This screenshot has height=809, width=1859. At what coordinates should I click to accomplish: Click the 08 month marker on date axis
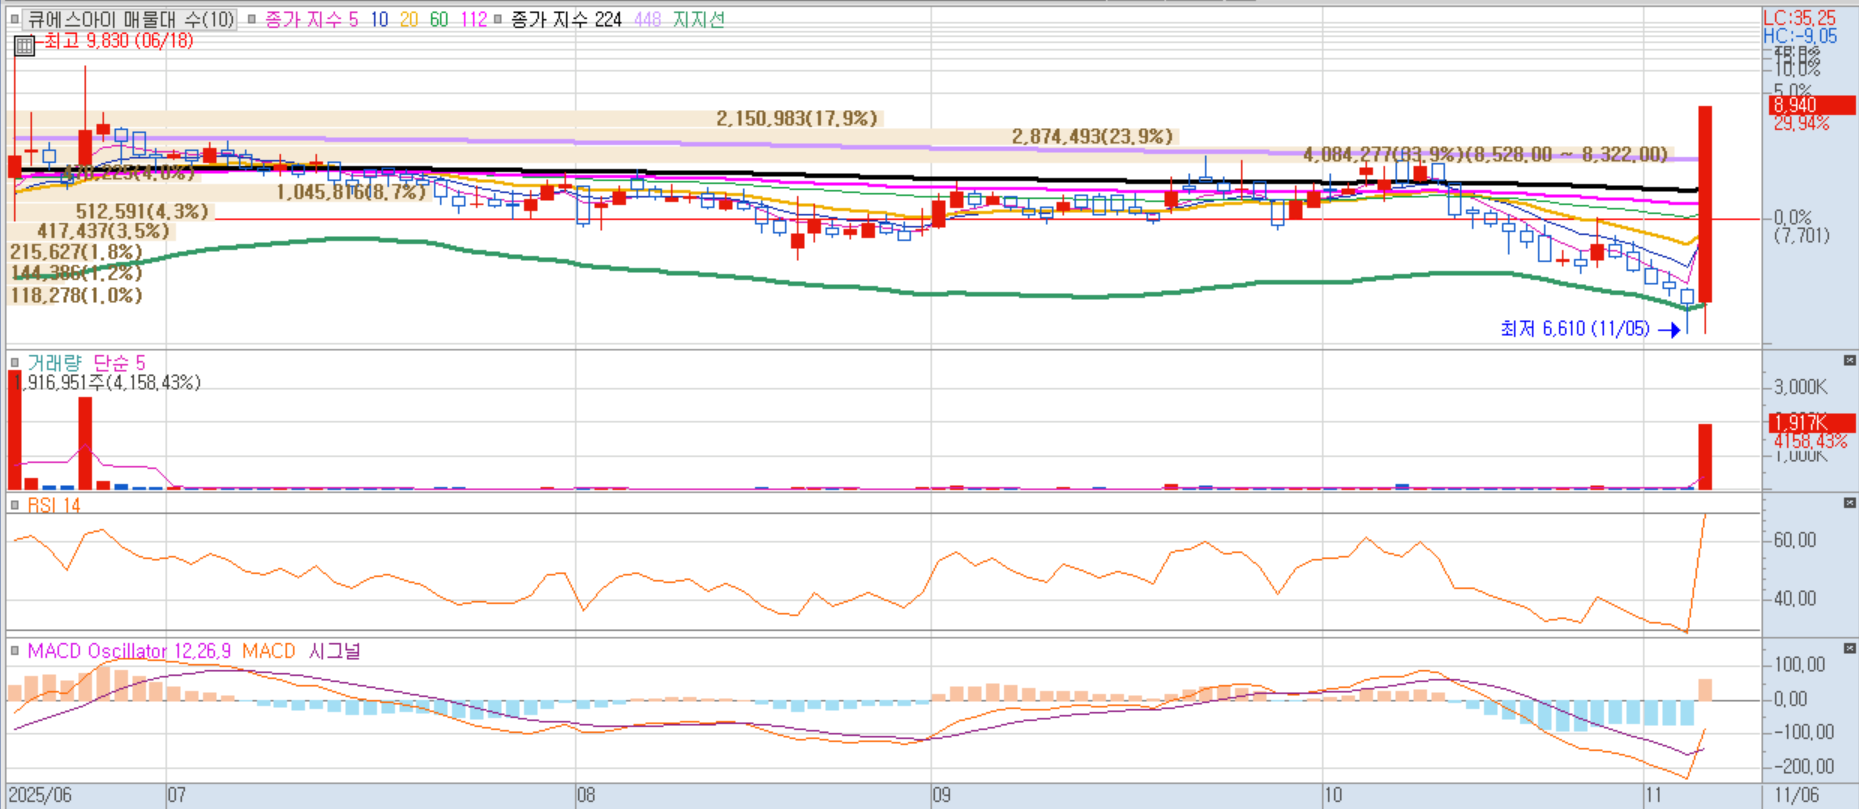click(586, 795)
